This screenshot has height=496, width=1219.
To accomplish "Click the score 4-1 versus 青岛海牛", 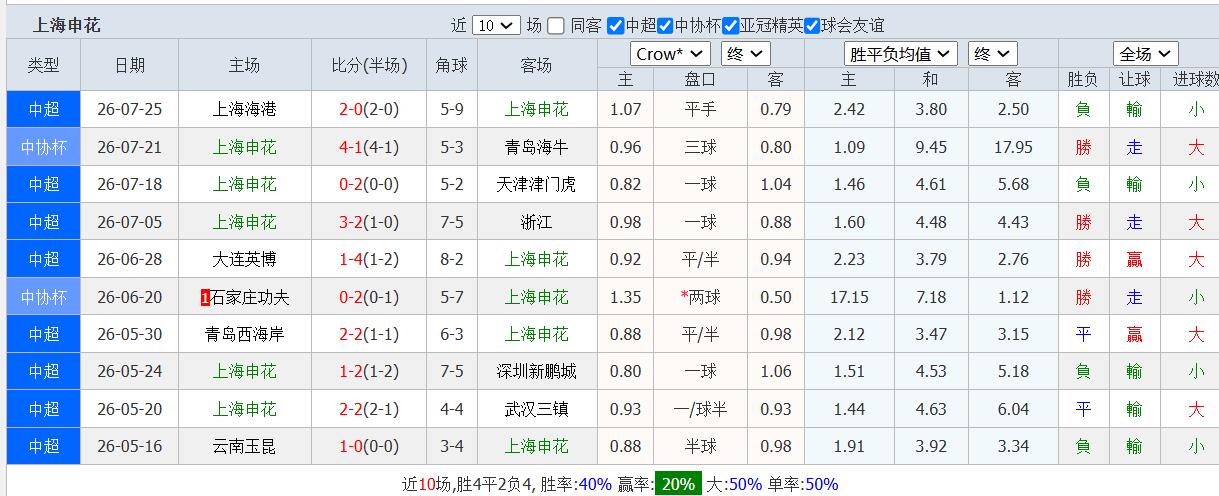I will [x=350, y=147].
